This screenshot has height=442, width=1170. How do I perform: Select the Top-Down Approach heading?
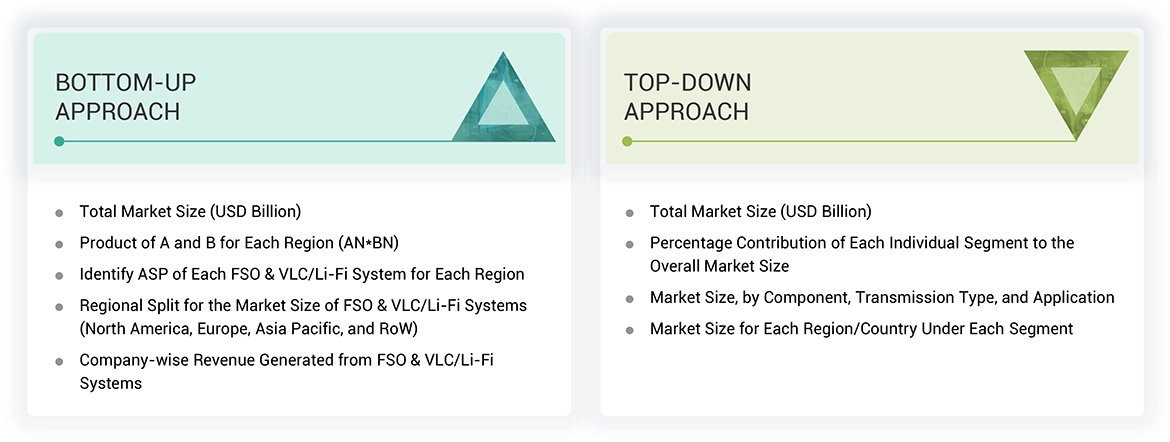[x=688, y=97]
